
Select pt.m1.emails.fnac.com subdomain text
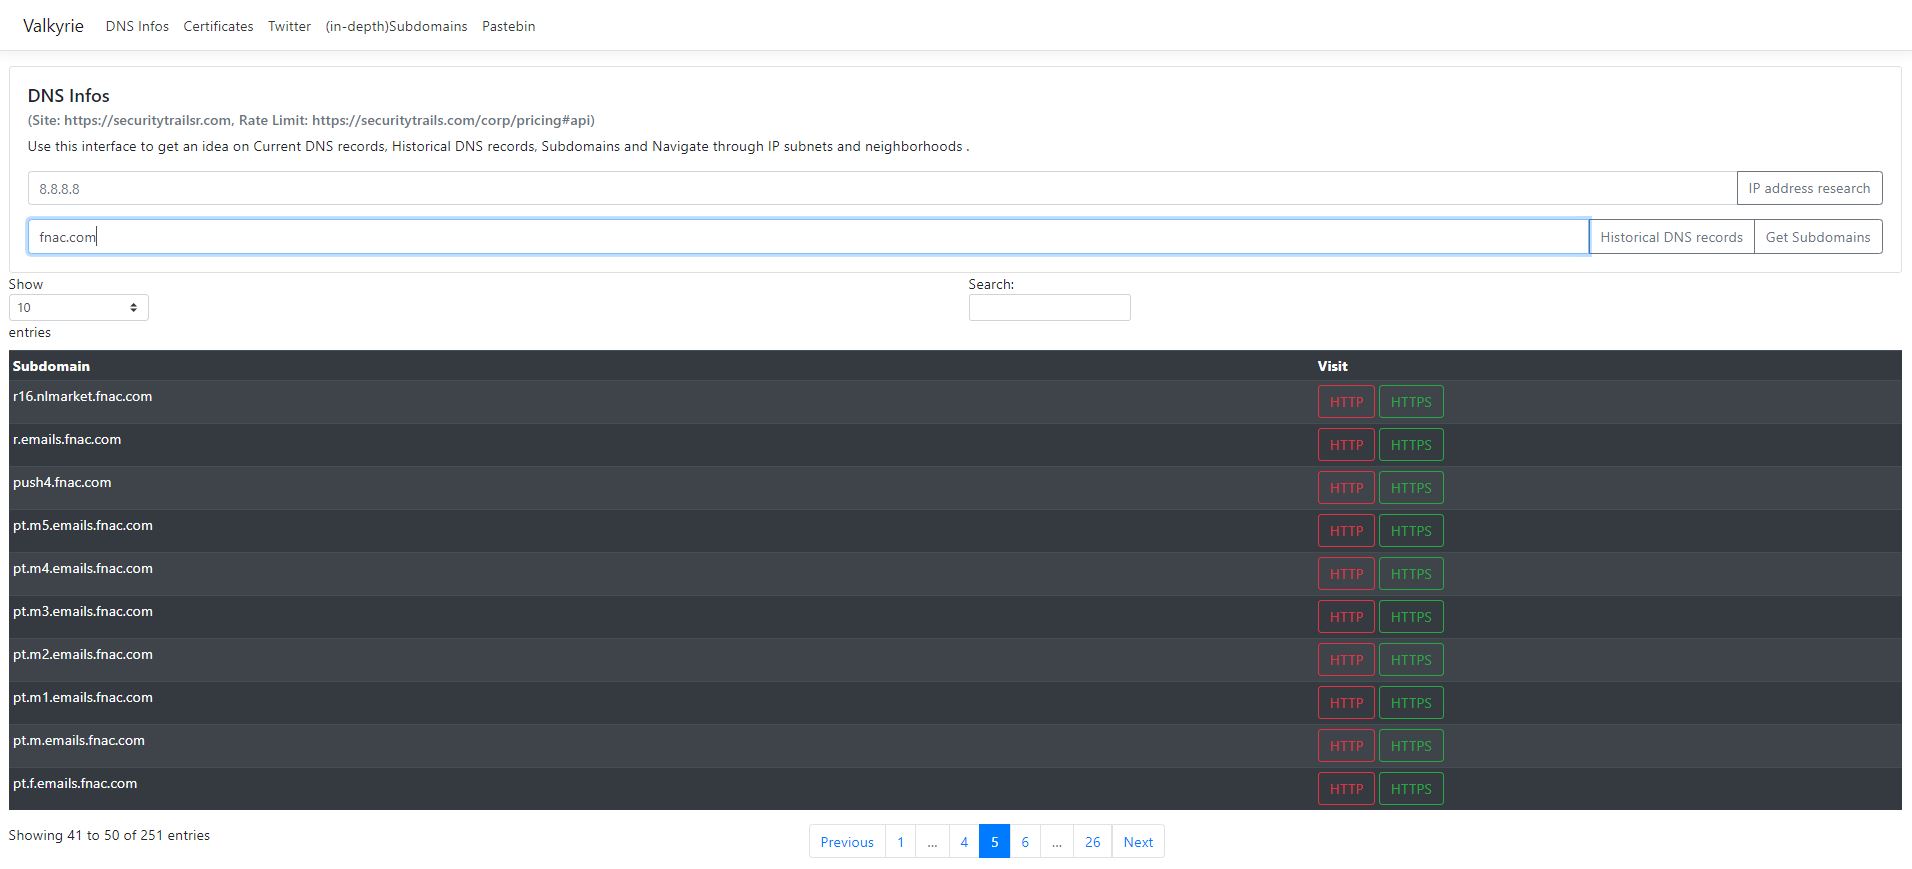click(x=83, y=697)
